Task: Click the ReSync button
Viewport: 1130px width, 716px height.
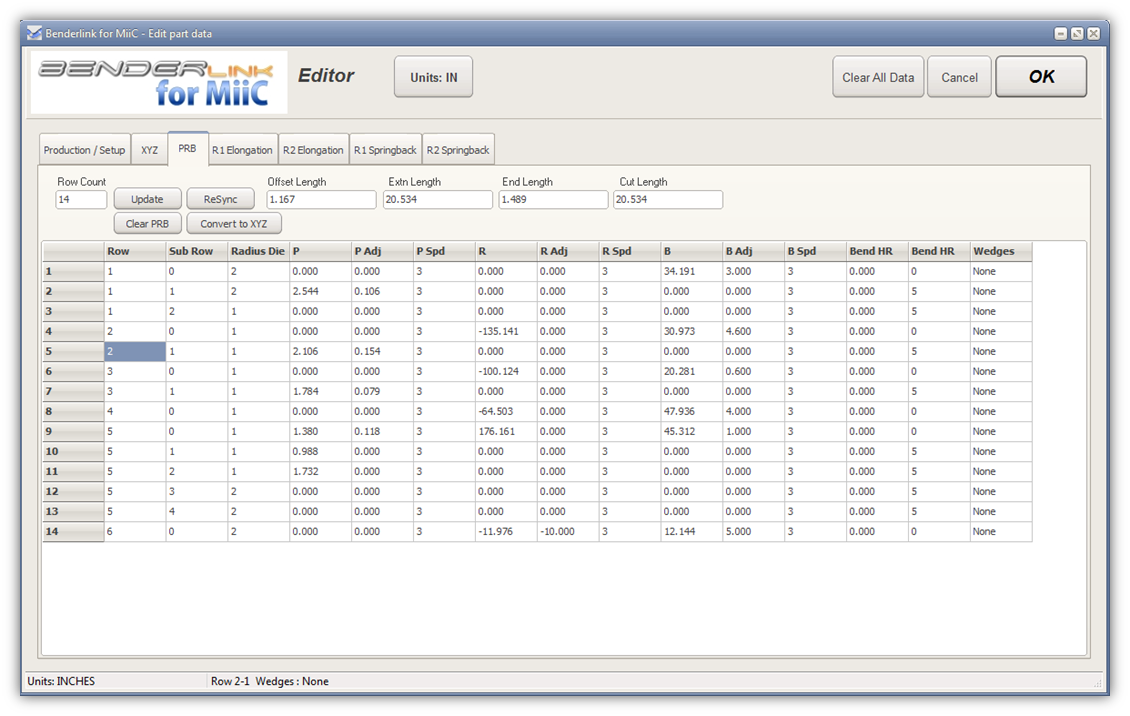Action: (x=221, y=200)
